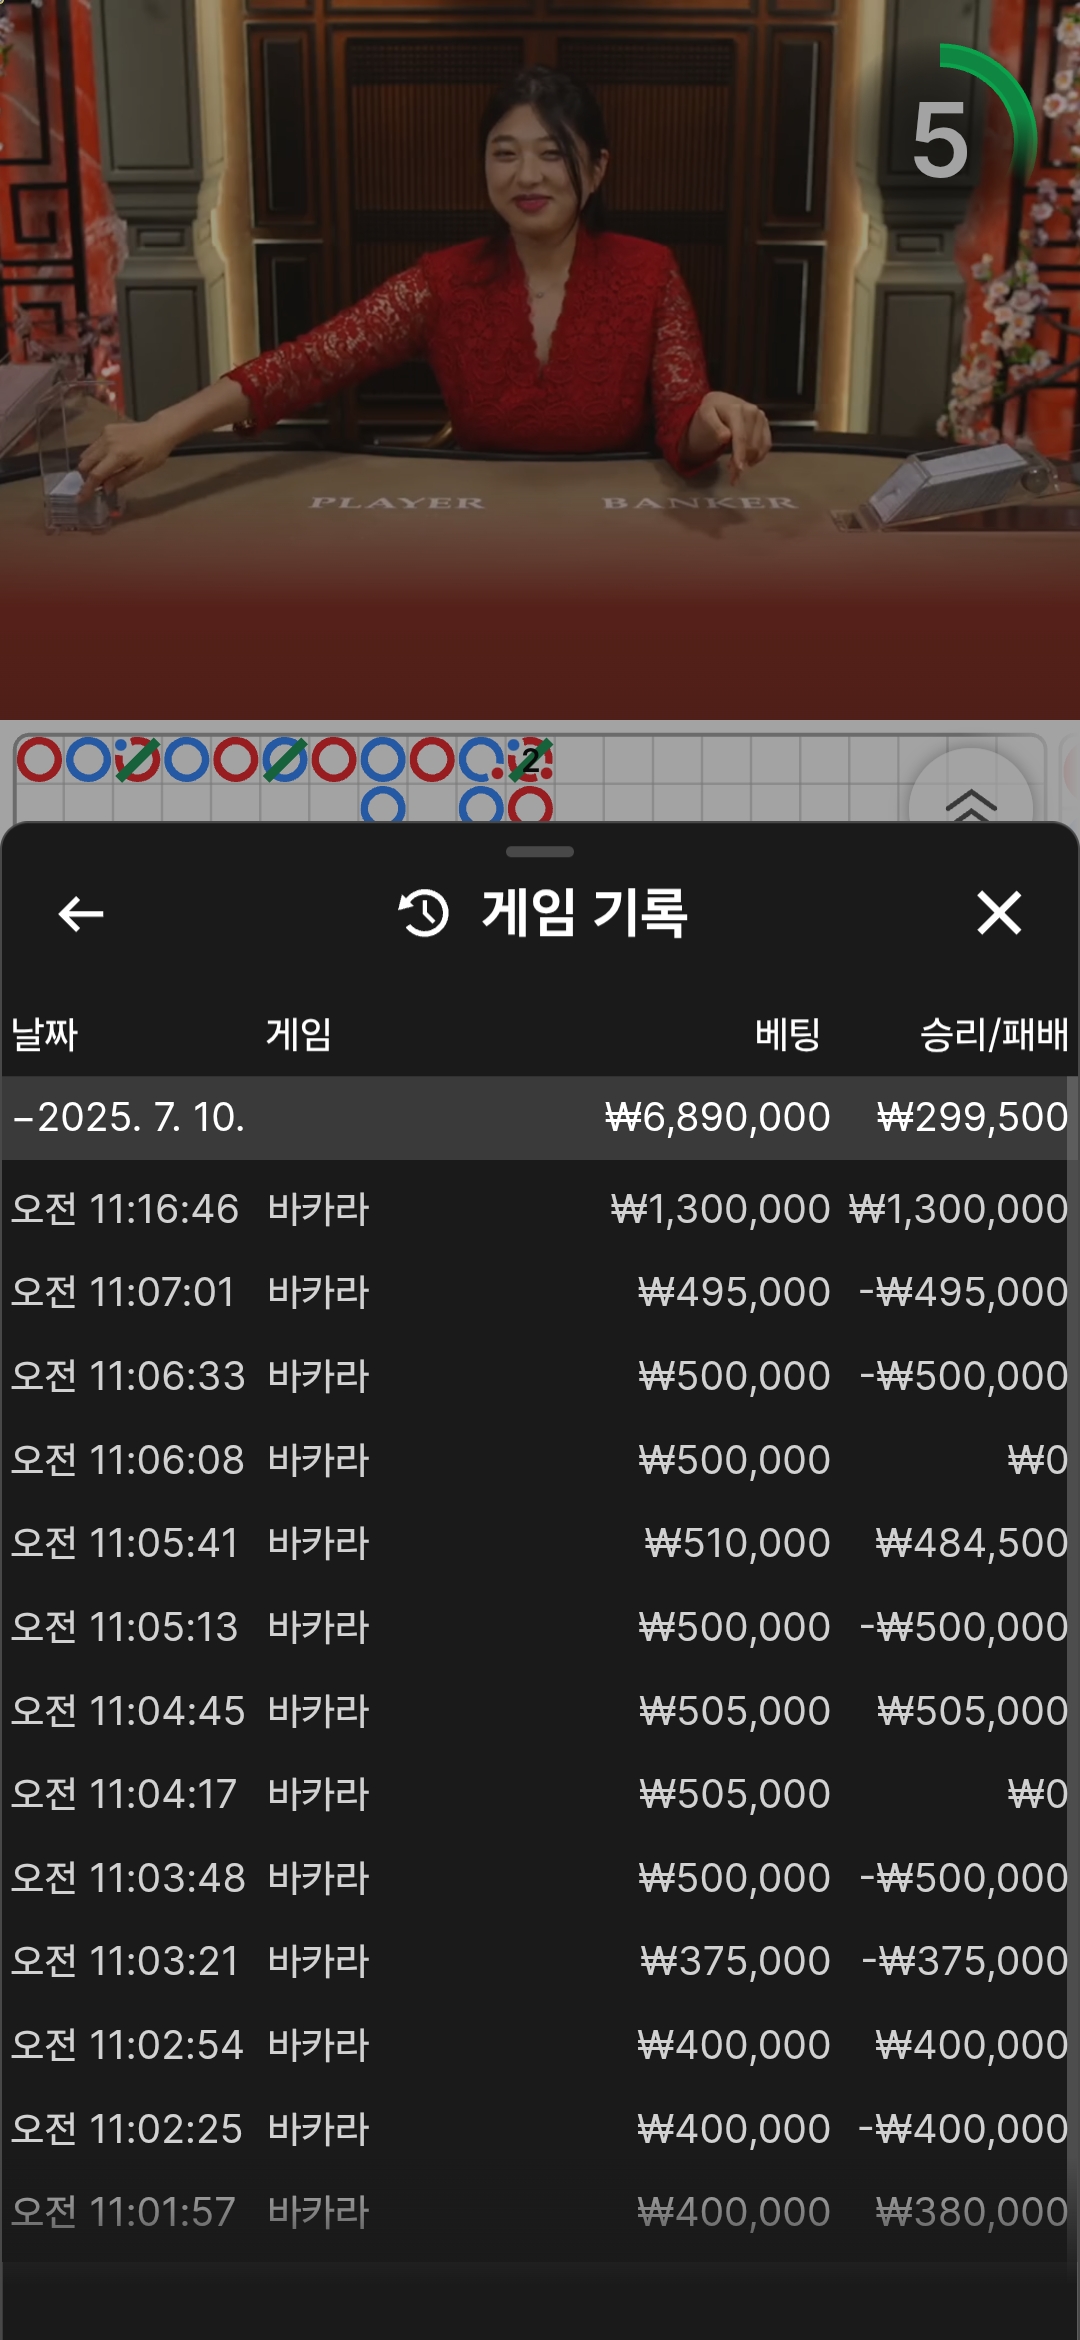Click the -₩375,000 loss amount
1080x2340 pixels.
coord(965,1961)
